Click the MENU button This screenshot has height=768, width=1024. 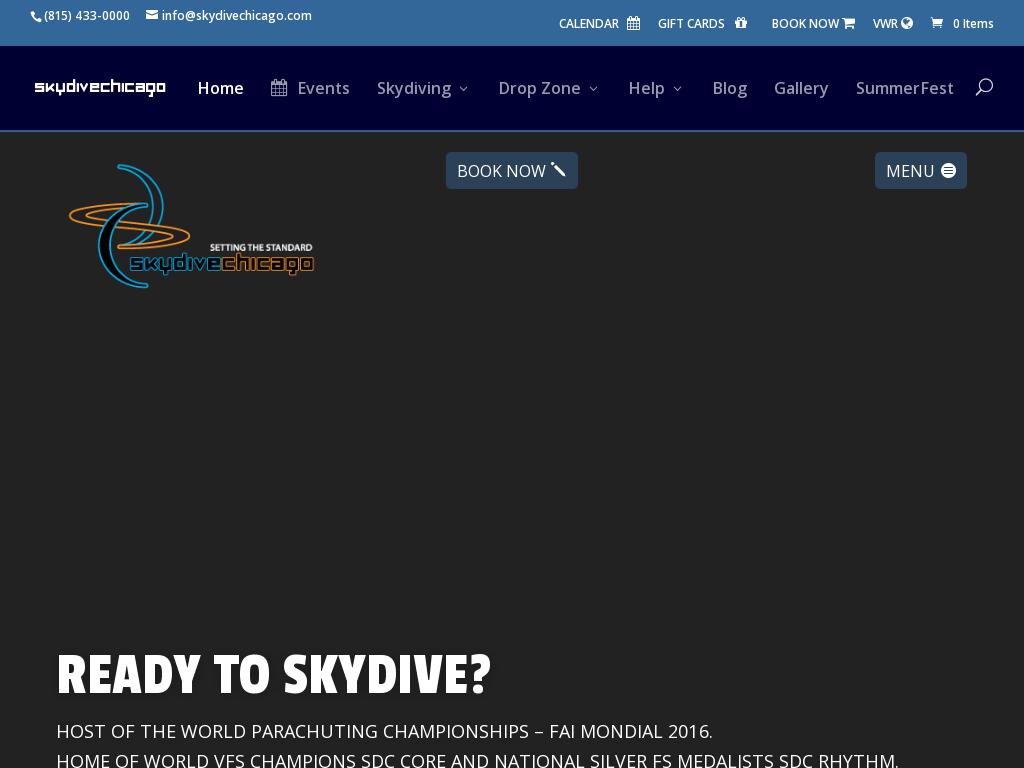[921, 170]
